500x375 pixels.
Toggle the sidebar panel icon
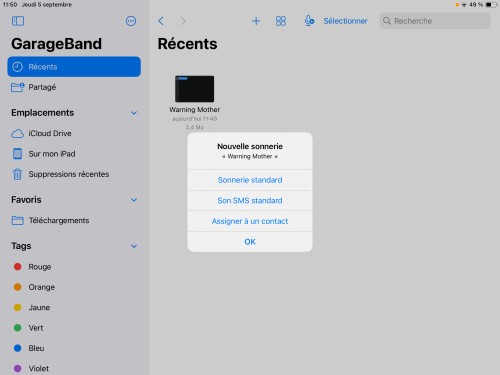18,21
